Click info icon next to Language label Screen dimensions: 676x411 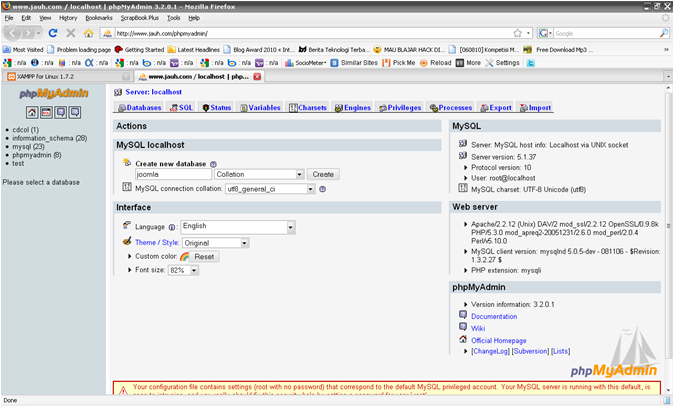(x=172, y=227)
